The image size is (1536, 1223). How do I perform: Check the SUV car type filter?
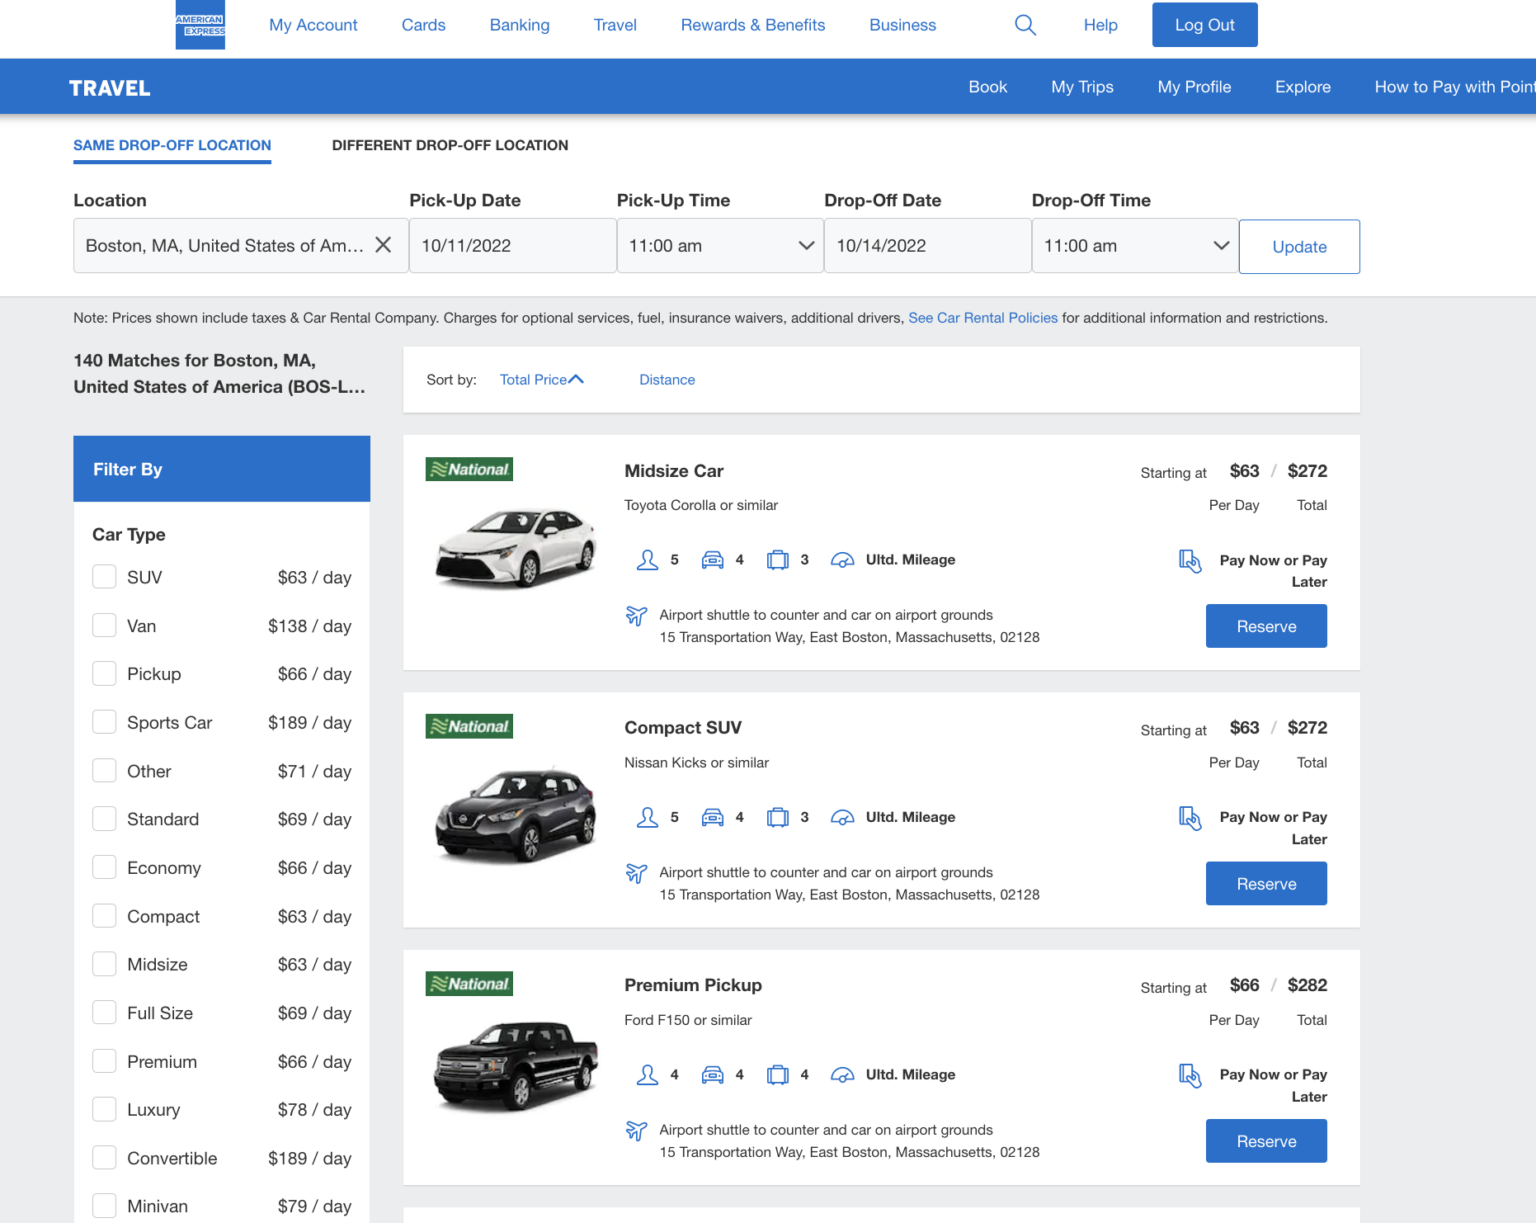coord(104,576)
